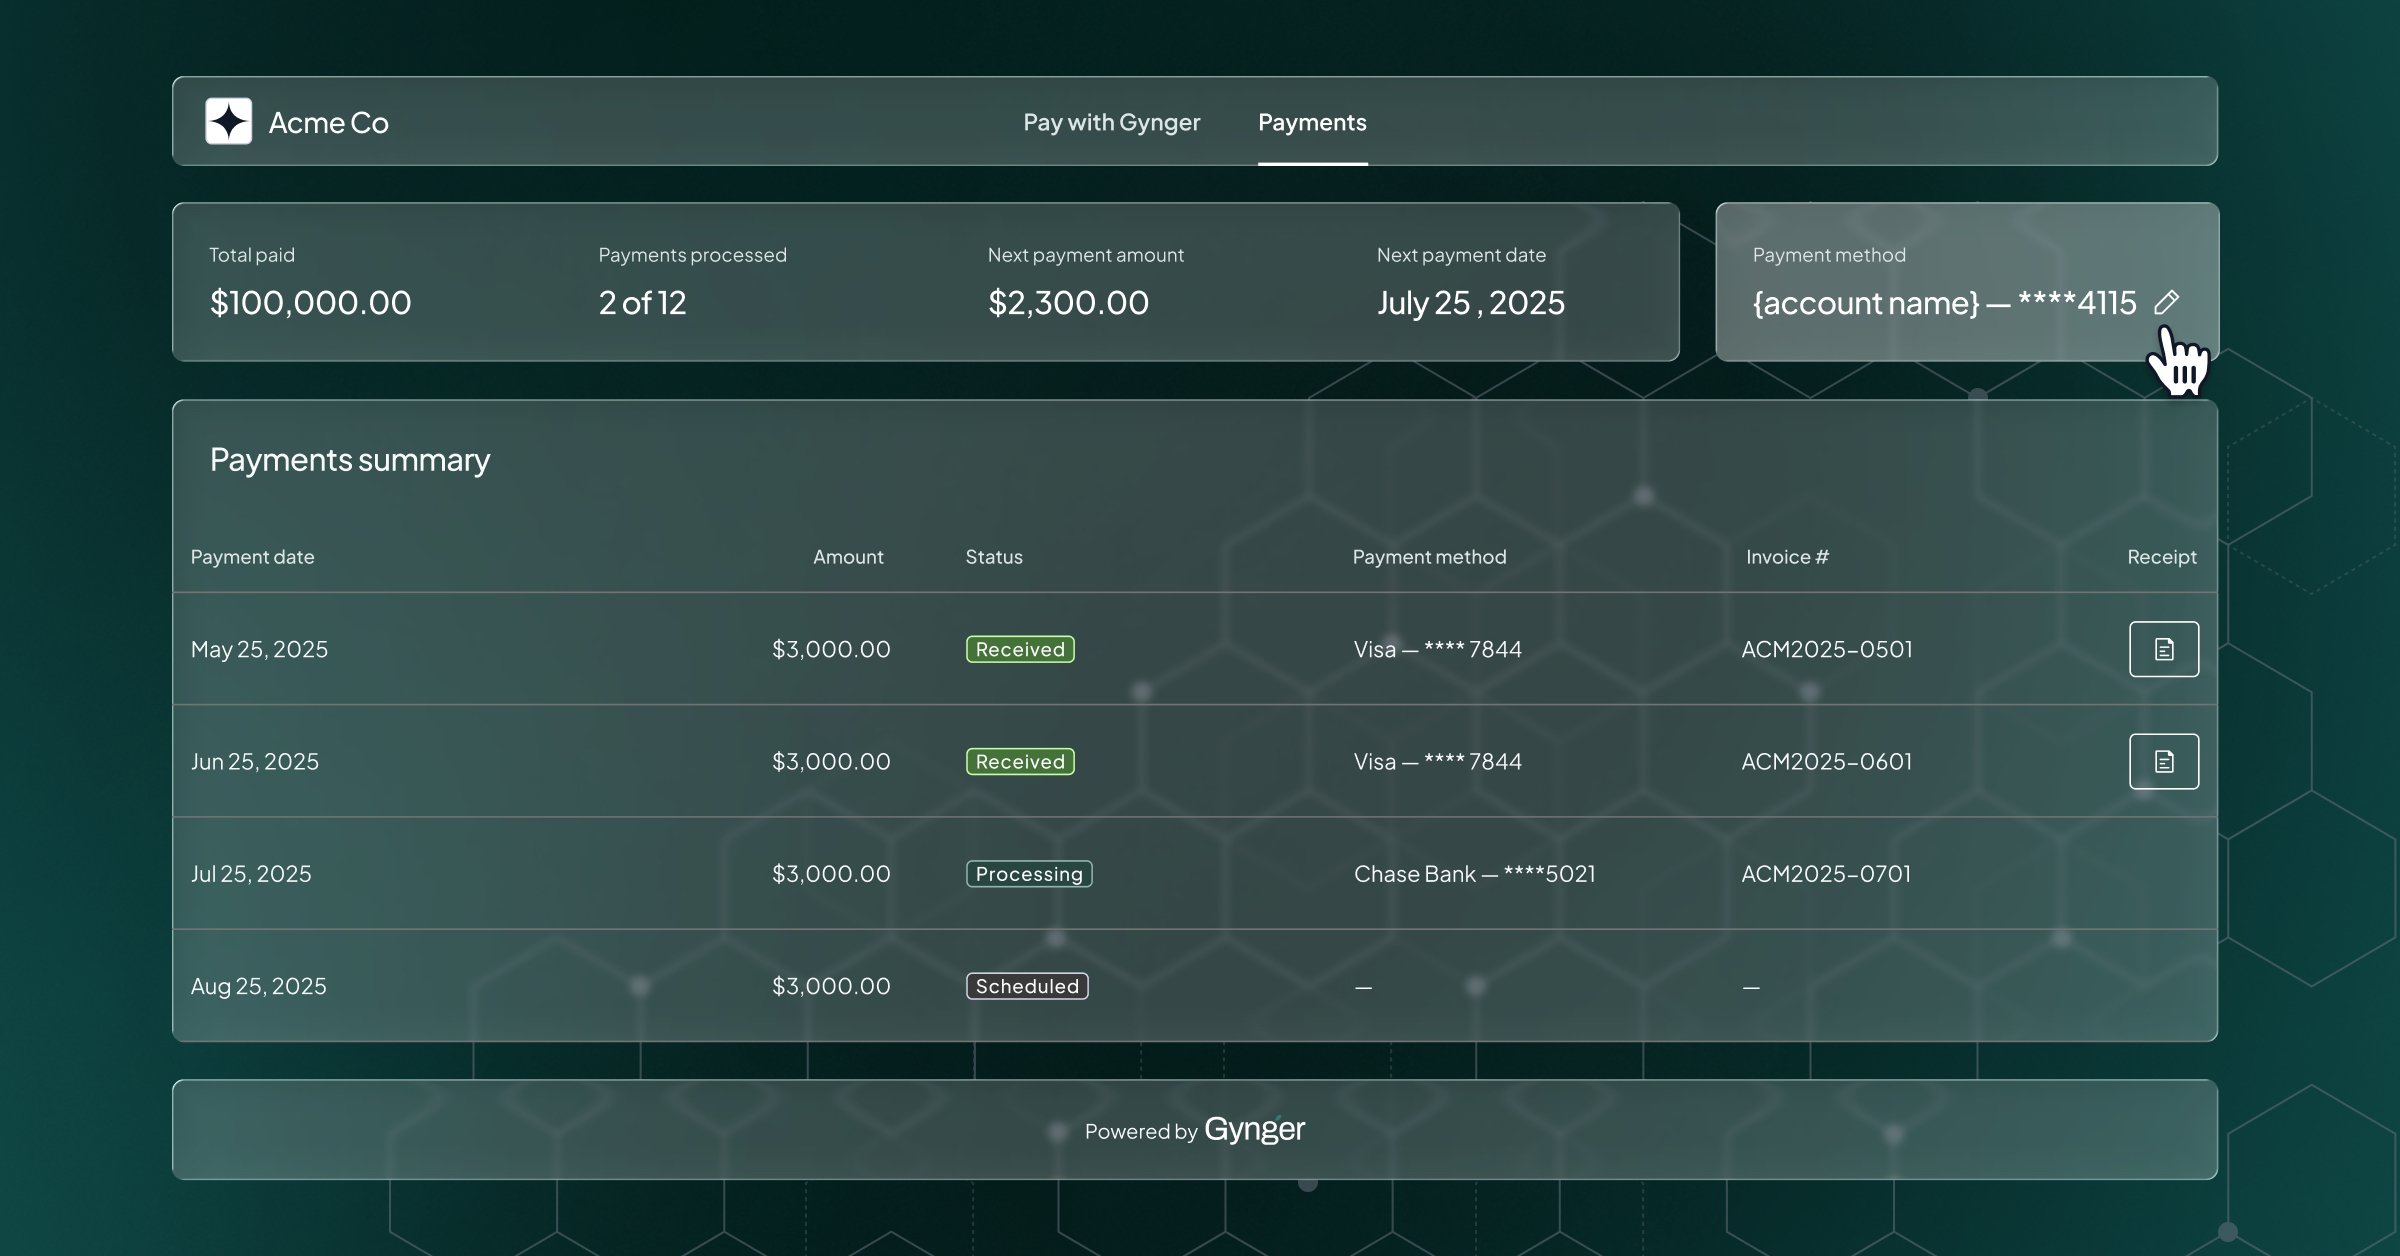Click the pencil icon to edit the payment method
2400x1256 pixels.
2166,302
